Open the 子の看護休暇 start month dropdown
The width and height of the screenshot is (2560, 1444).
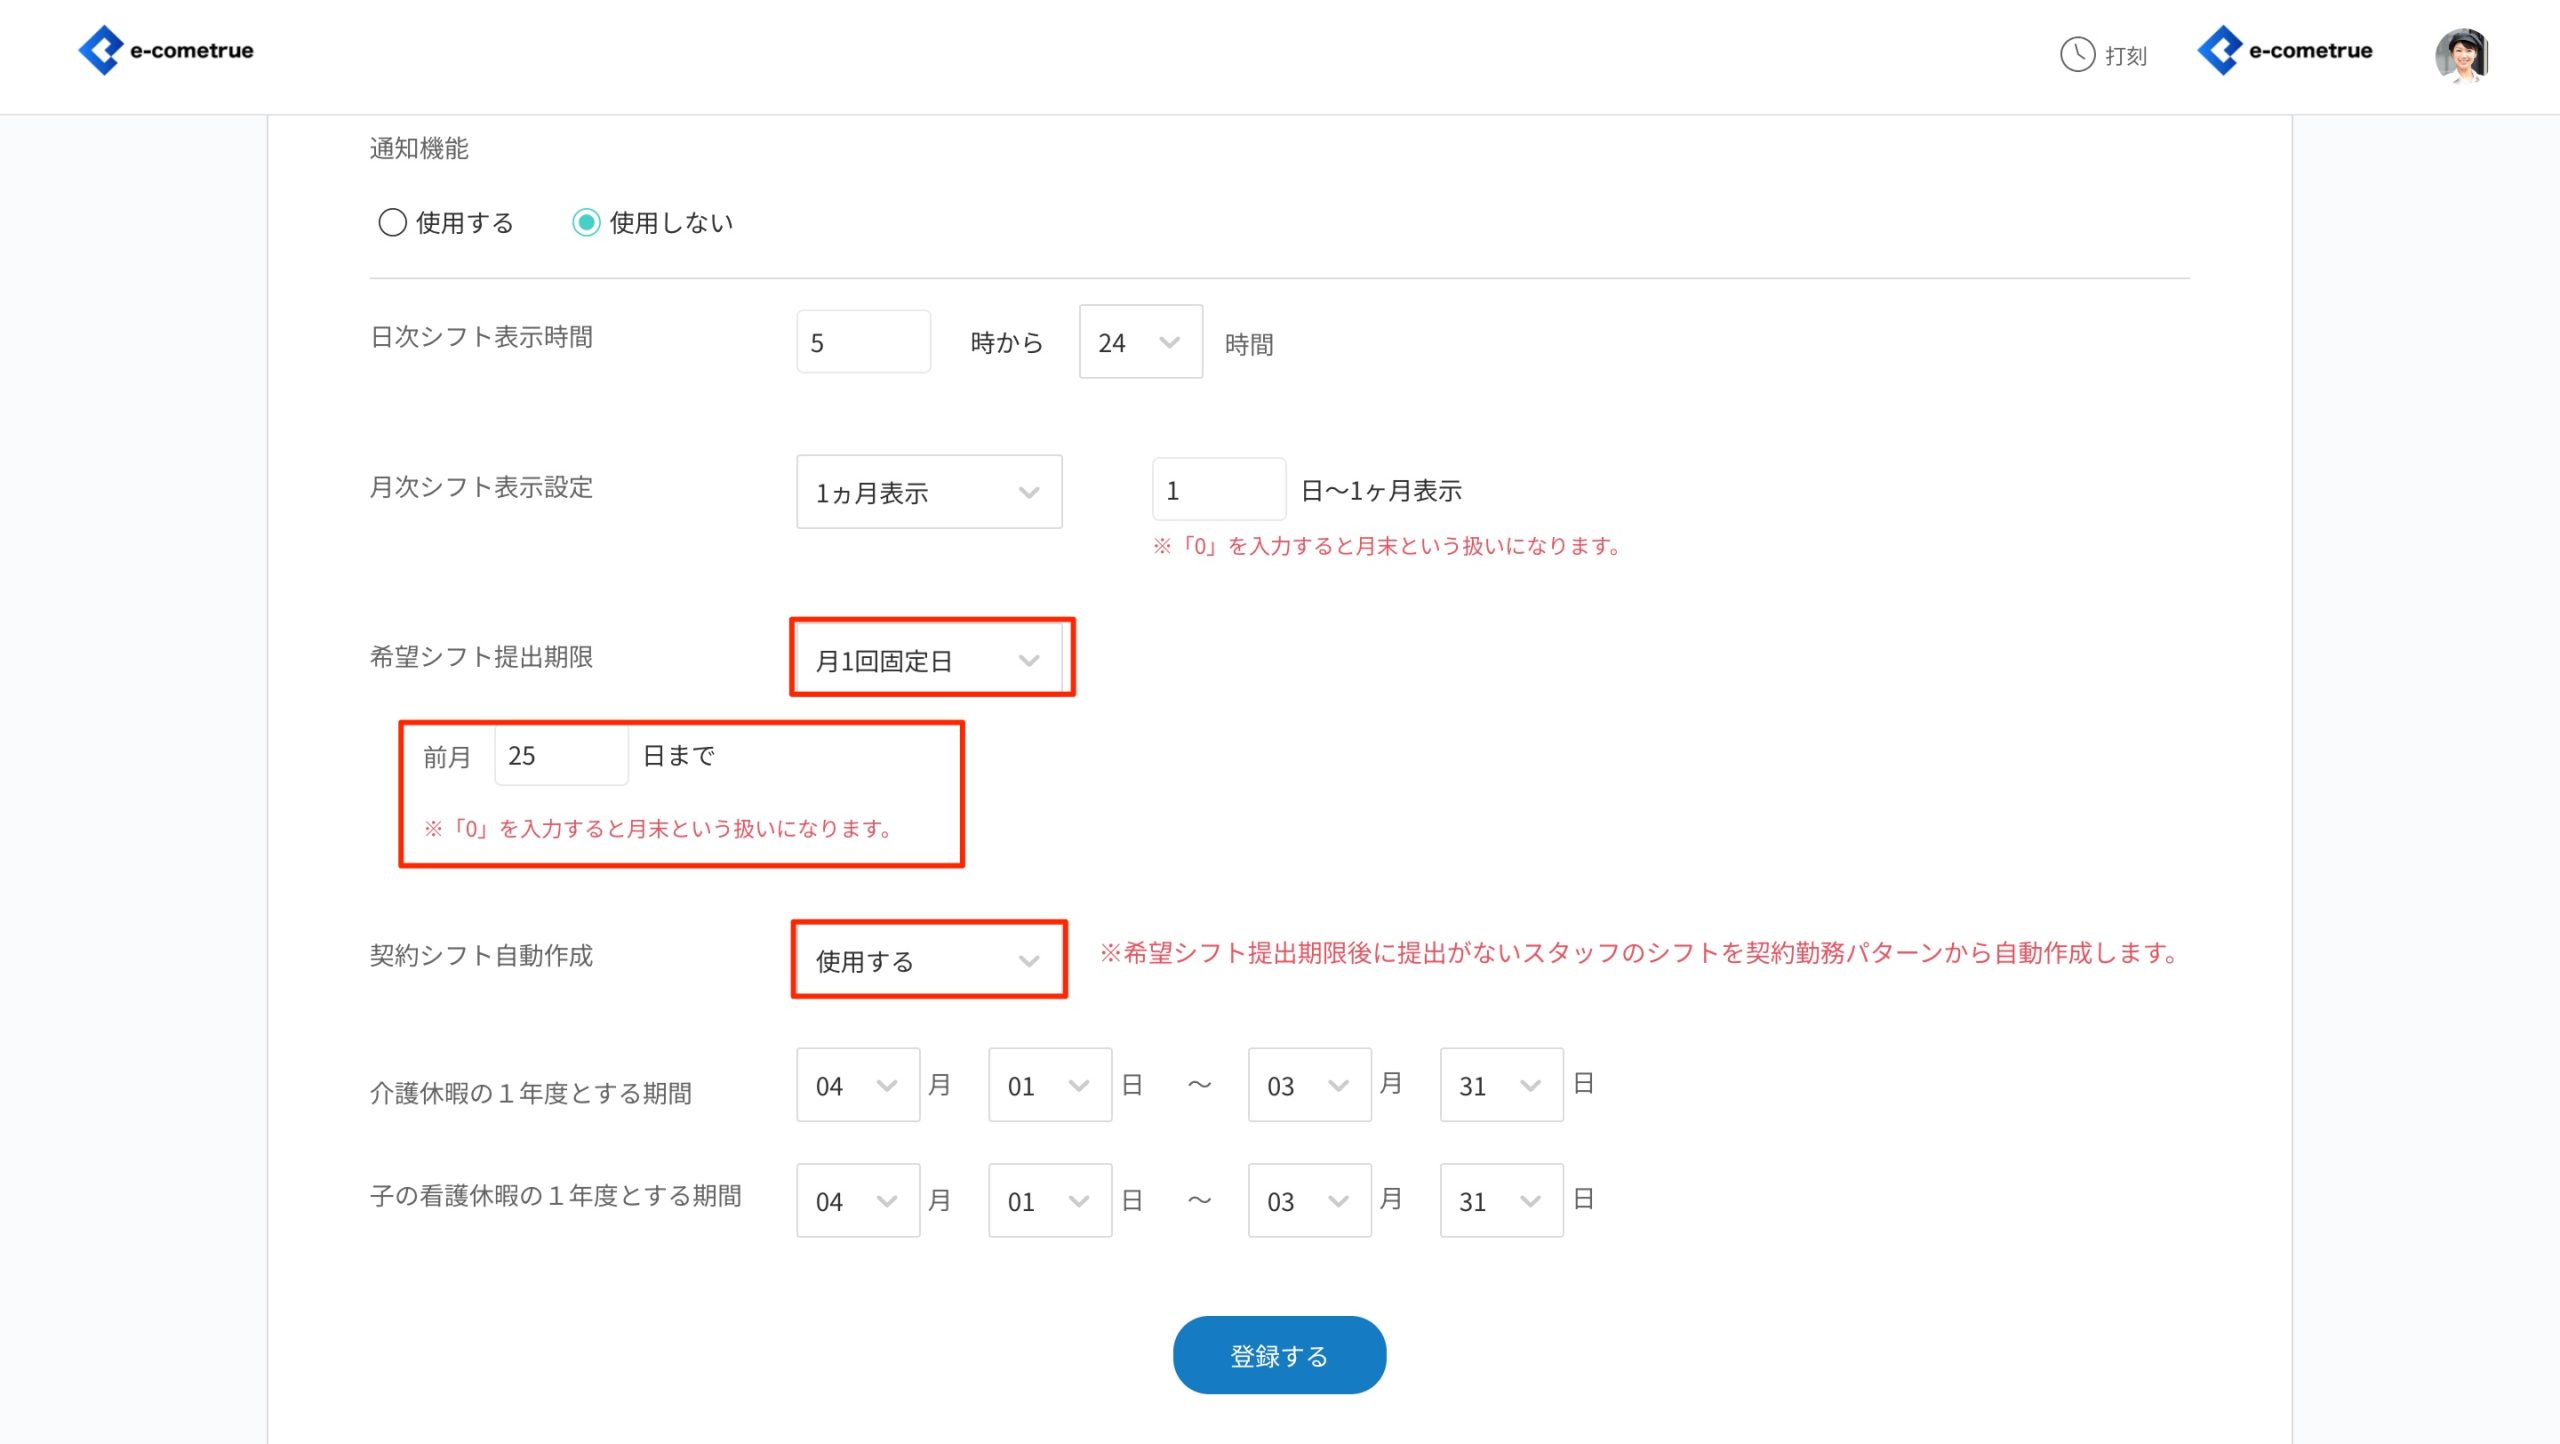857,1200
